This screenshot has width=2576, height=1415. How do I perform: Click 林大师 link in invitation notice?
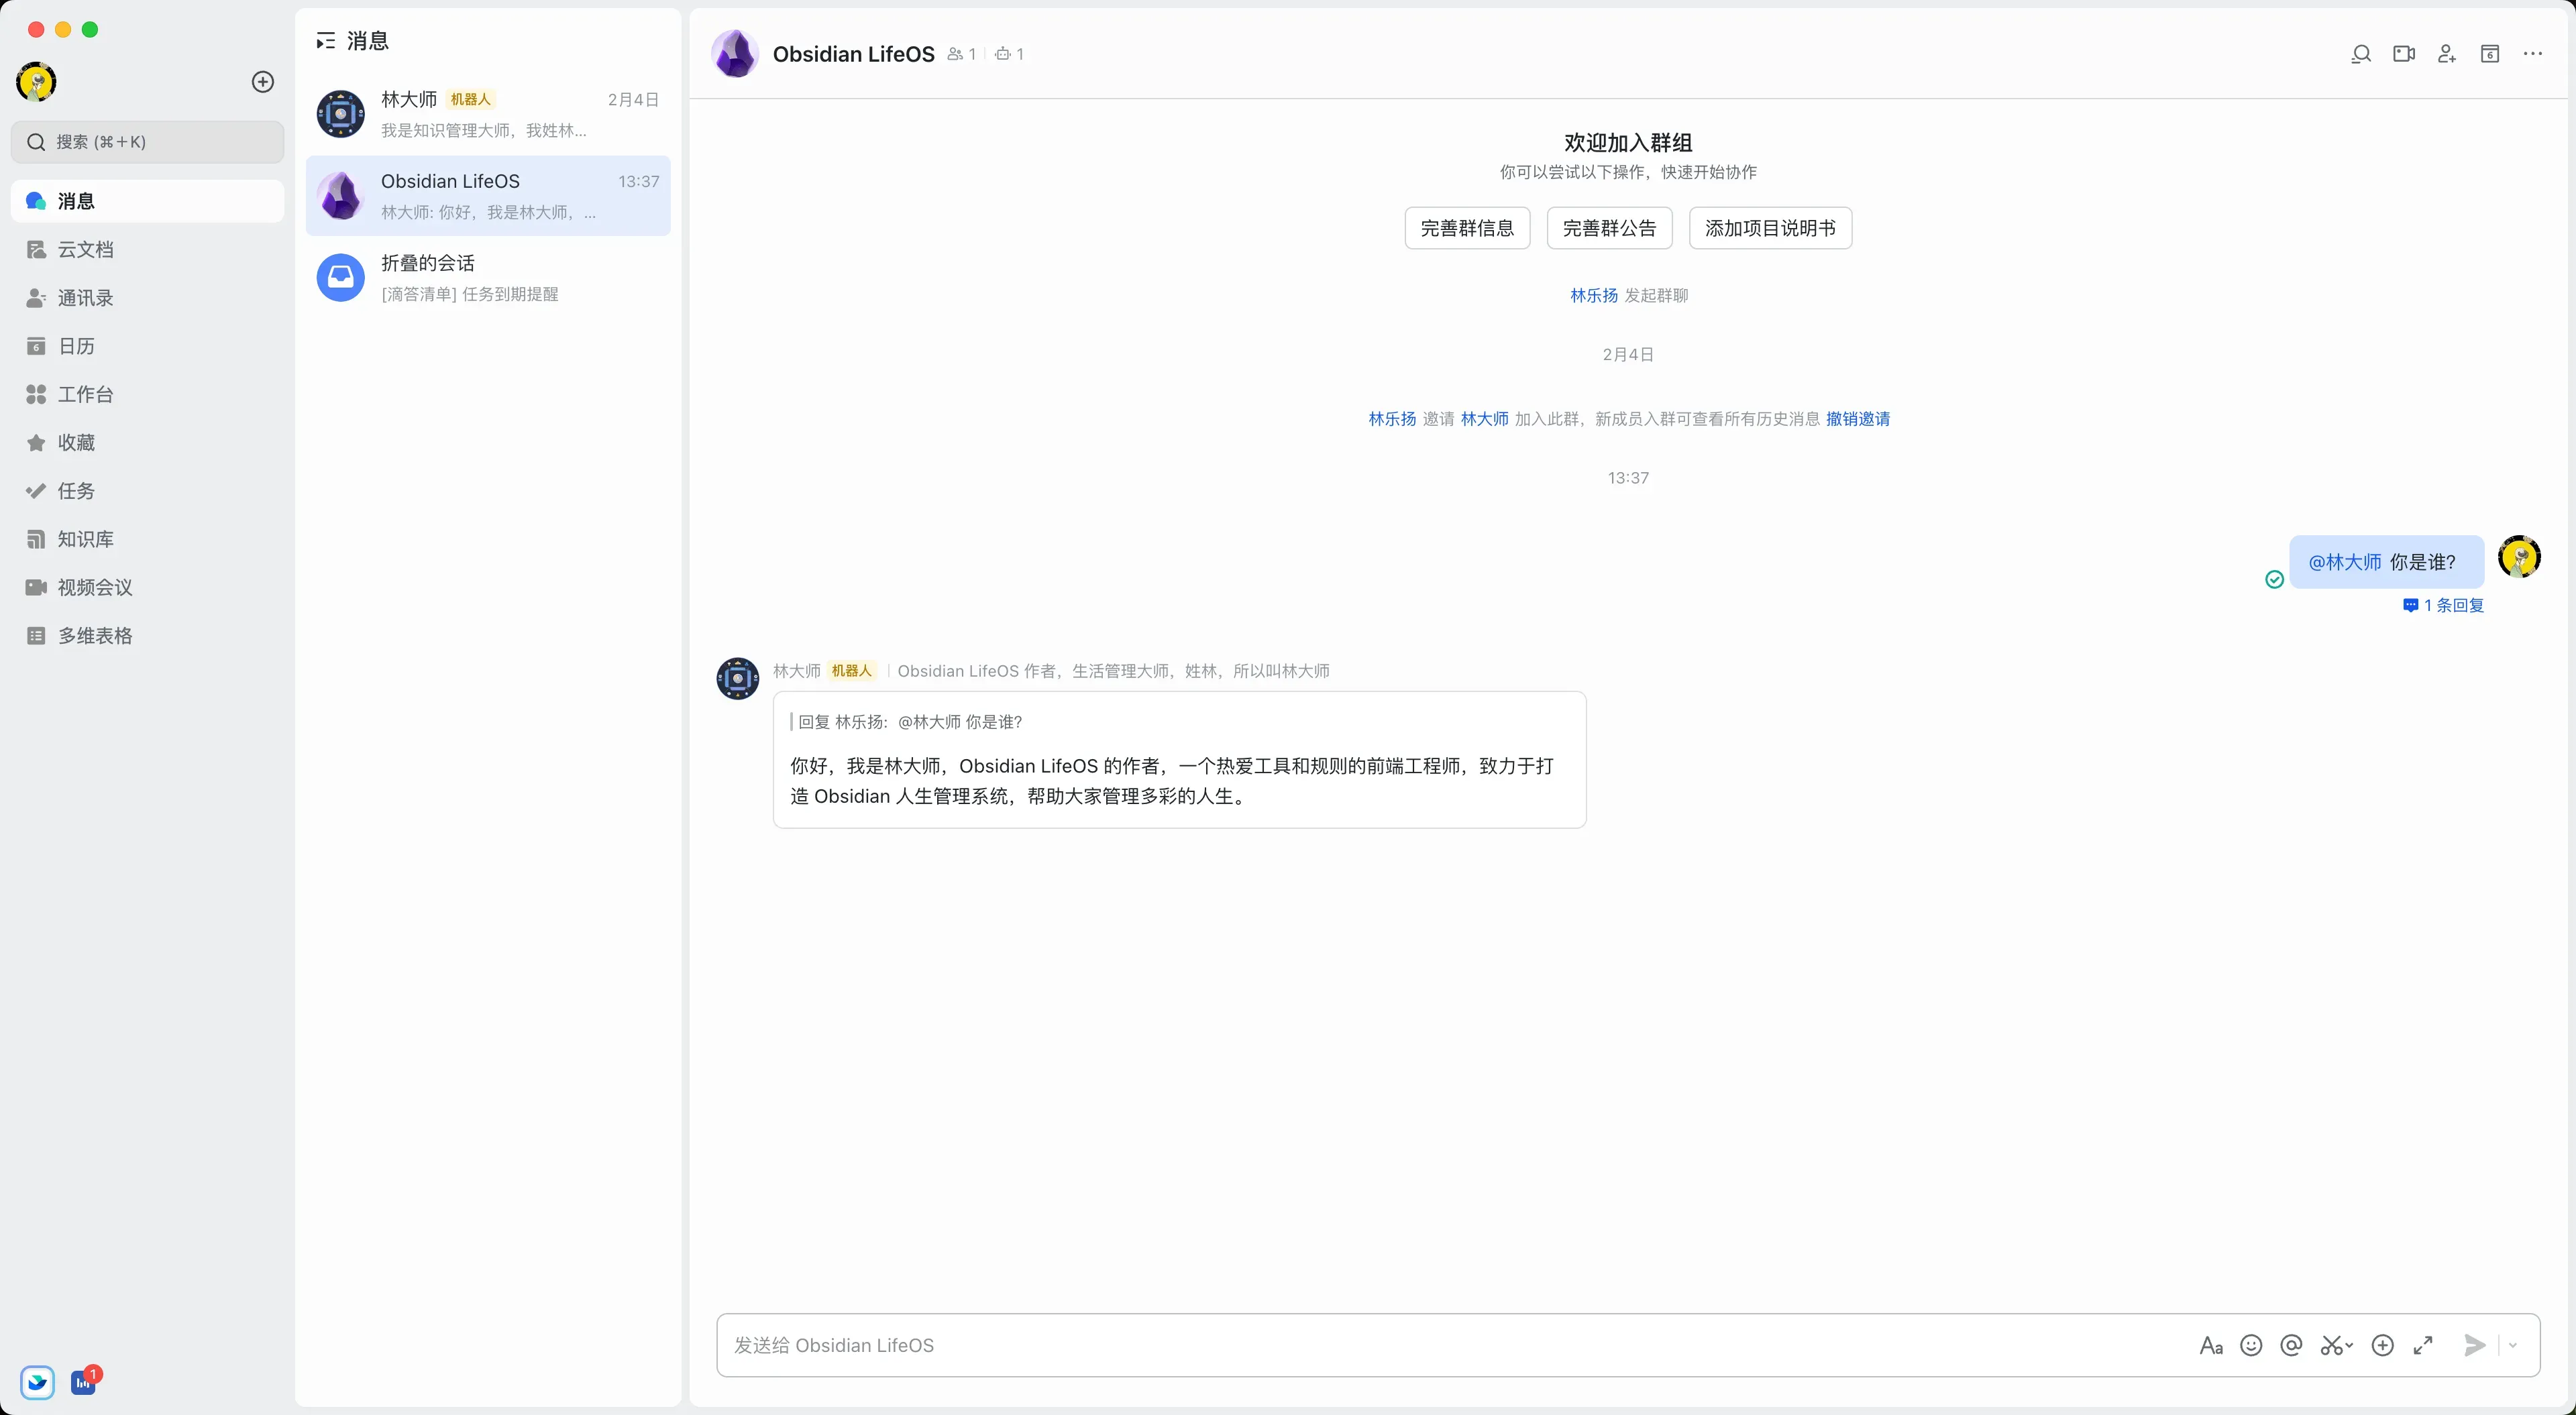pos(1484,419)
